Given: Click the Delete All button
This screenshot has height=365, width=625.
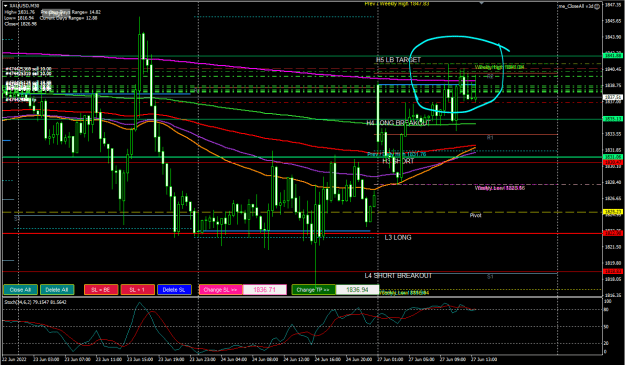Looking at the screenshot, I should (57, 290).
